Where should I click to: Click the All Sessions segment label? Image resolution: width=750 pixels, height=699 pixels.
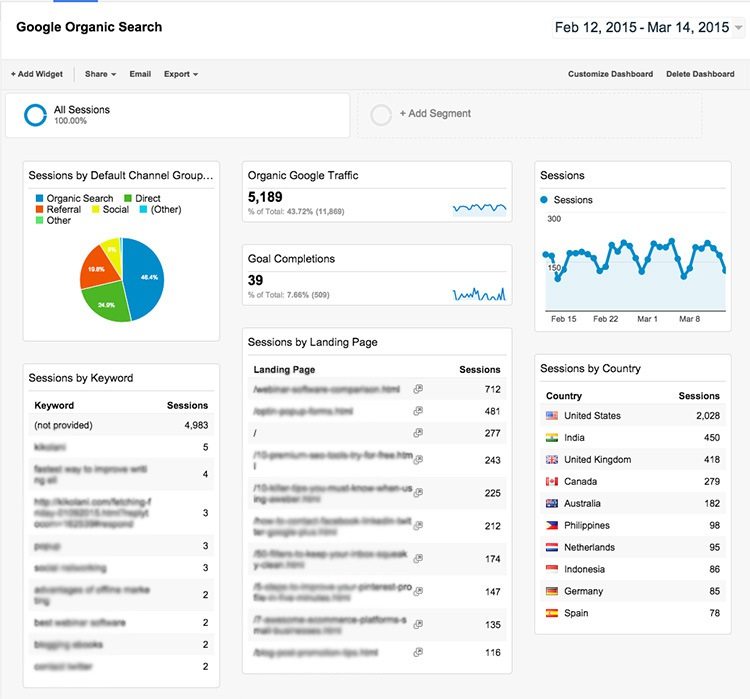[x=82, y=110]
